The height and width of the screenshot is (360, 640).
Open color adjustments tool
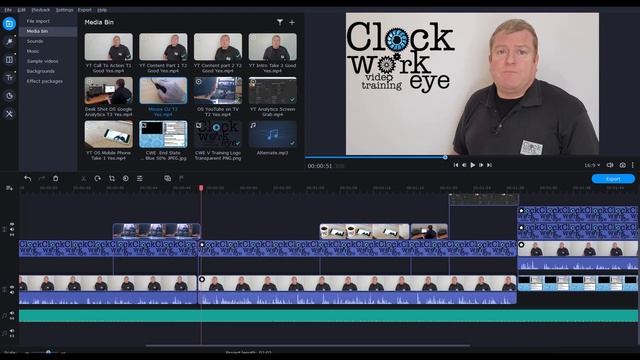pos(126,178)
